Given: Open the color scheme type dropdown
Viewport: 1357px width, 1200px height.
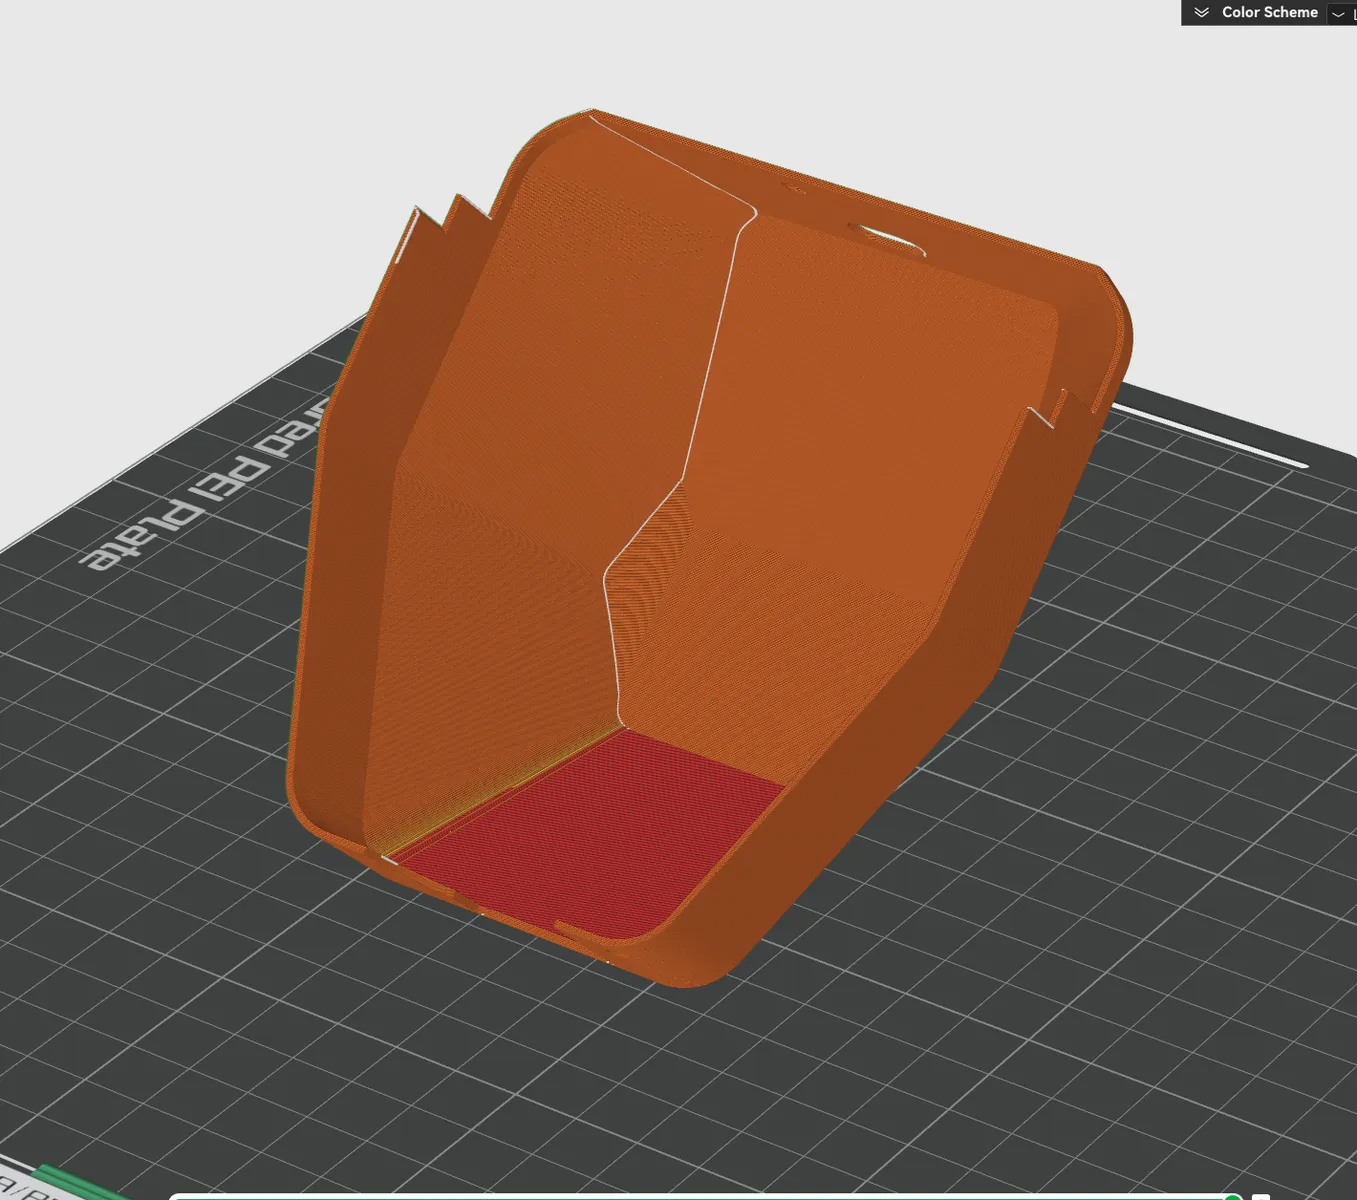Looking at the screenshot, I should (x=1339, y=13).
